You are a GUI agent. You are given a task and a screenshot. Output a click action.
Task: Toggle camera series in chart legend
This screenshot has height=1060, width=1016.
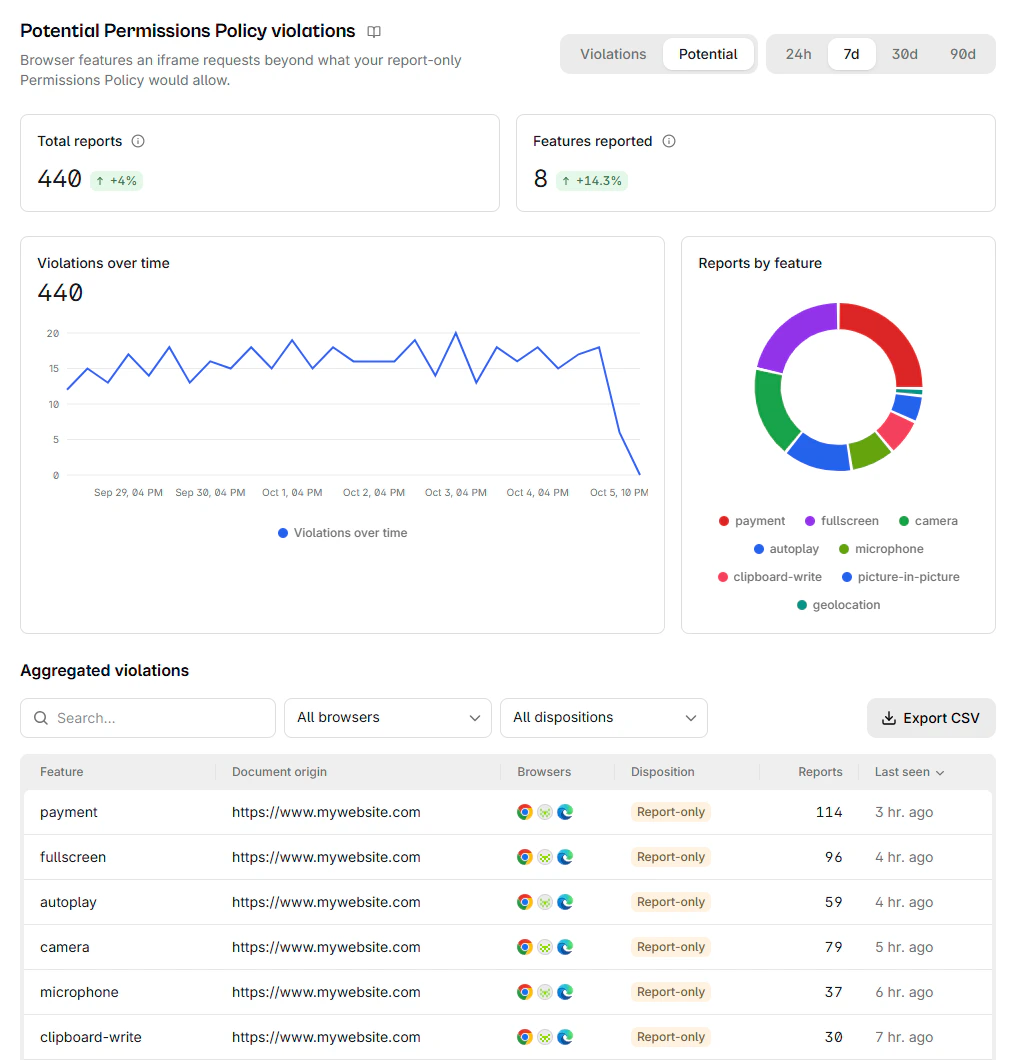click(x=928, y=521)
